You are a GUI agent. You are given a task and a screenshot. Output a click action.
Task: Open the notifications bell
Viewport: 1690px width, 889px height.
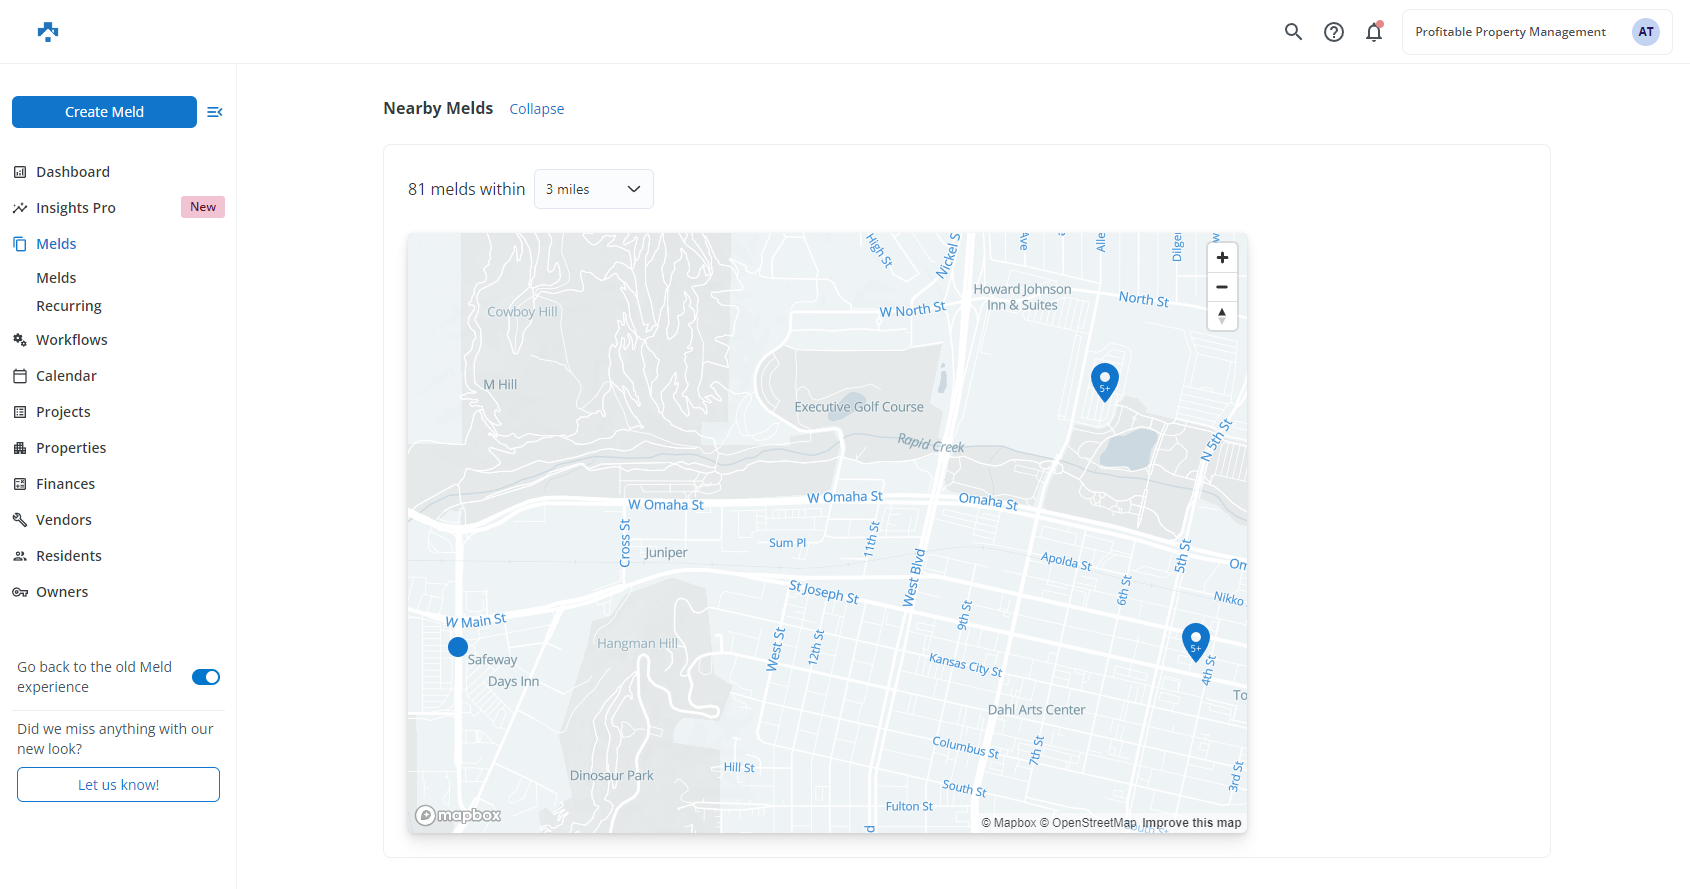(x=1374, y=32)
